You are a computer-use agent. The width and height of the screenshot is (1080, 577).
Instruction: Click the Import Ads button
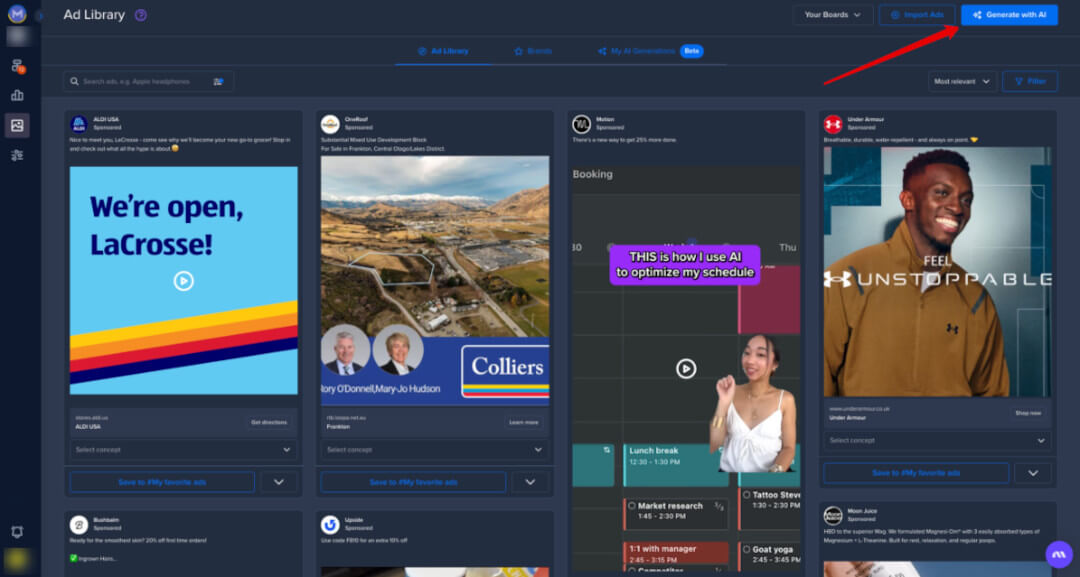tap(917, 14)
